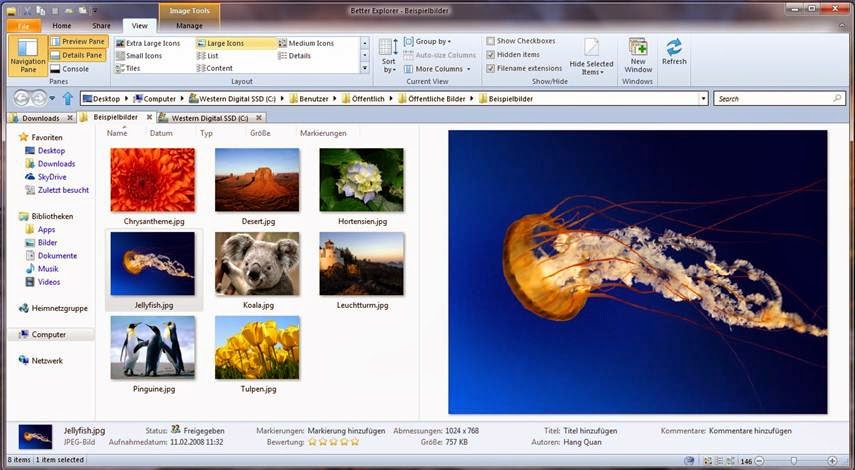855x470 pixels.
Task: Select the Pinguine.jpg thumbnail
Action: 153,347
